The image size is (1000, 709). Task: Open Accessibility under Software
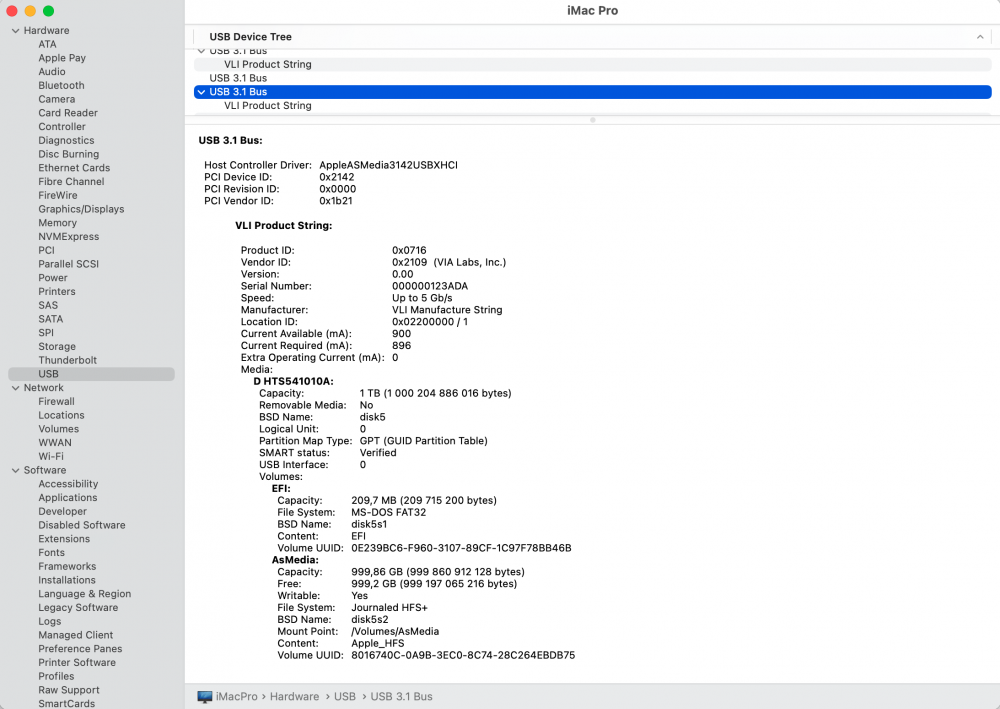[68, 484]
